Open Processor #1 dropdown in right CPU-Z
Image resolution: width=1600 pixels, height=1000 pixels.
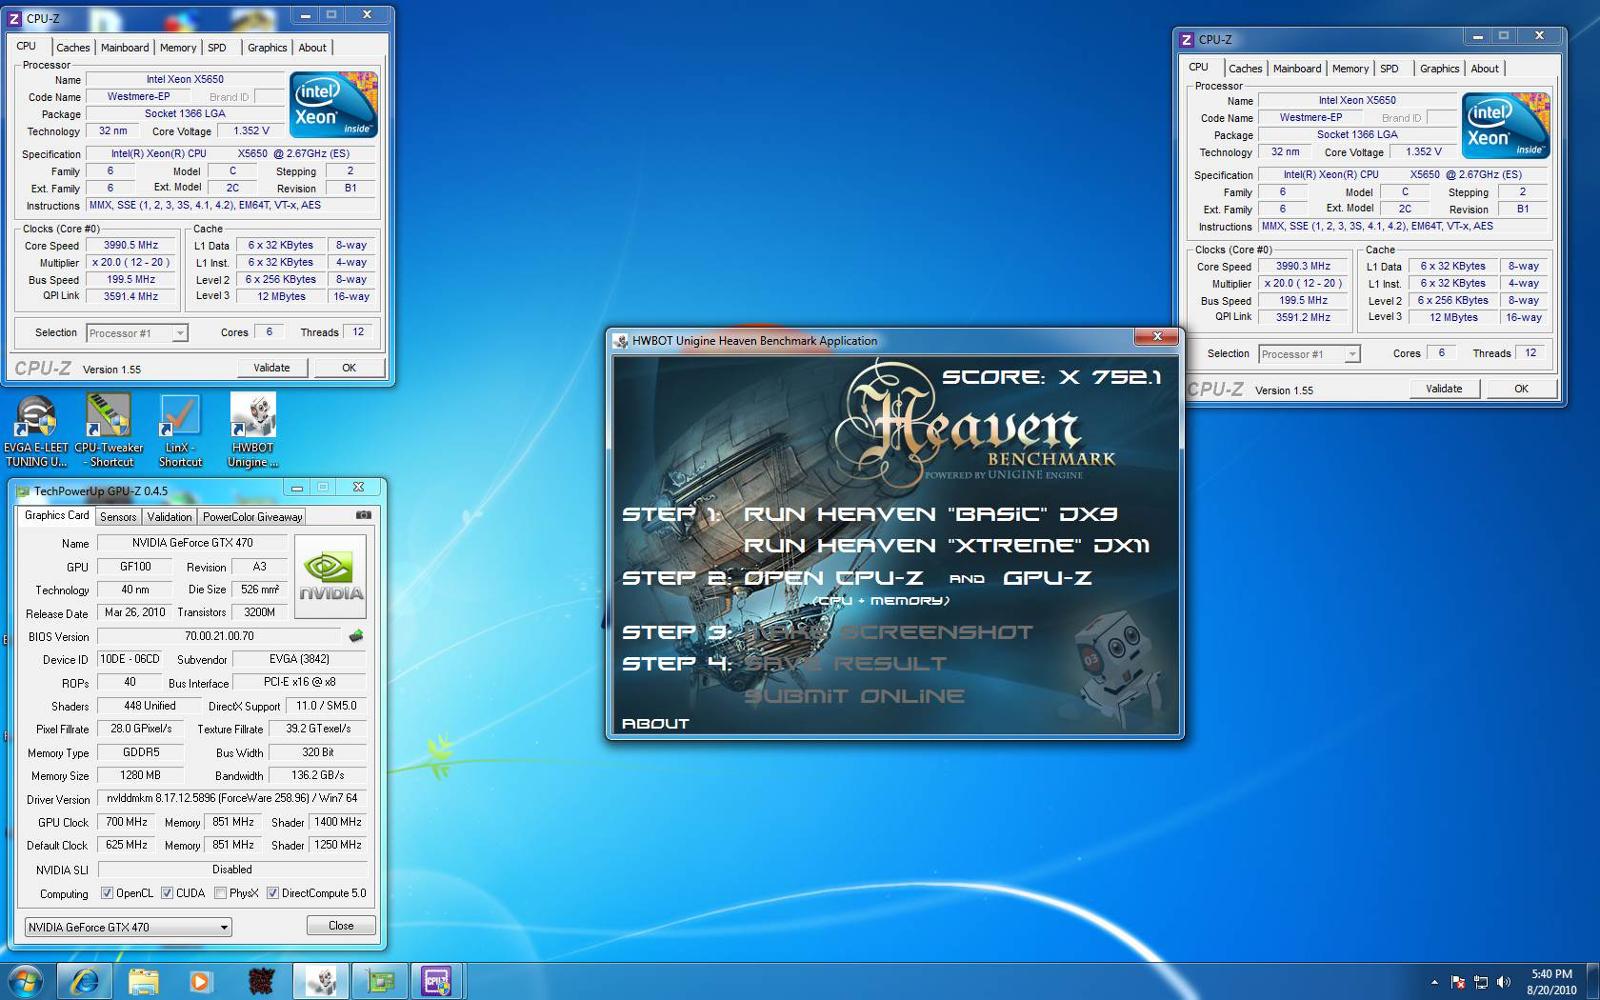[x=1310, y=354]
